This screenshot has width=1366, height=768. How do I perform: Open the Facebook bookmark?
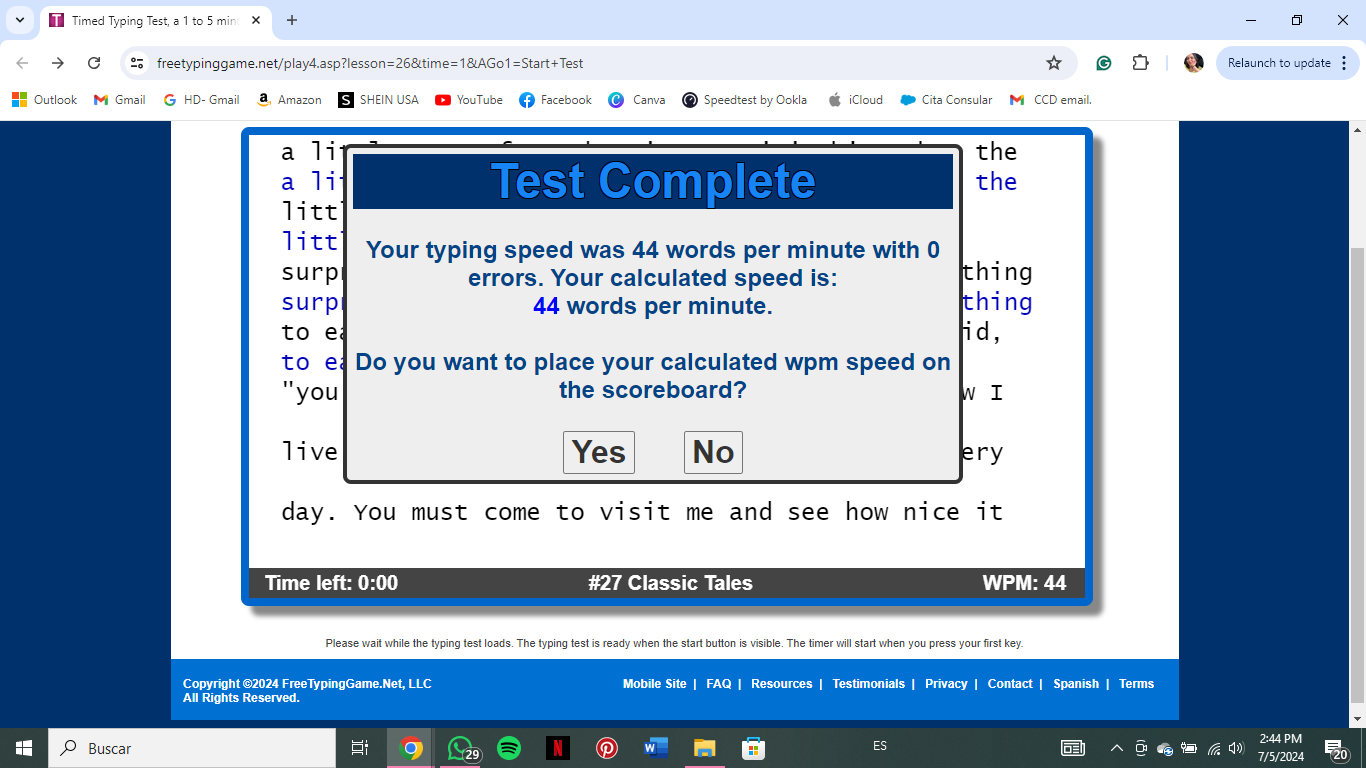[556, 100]
